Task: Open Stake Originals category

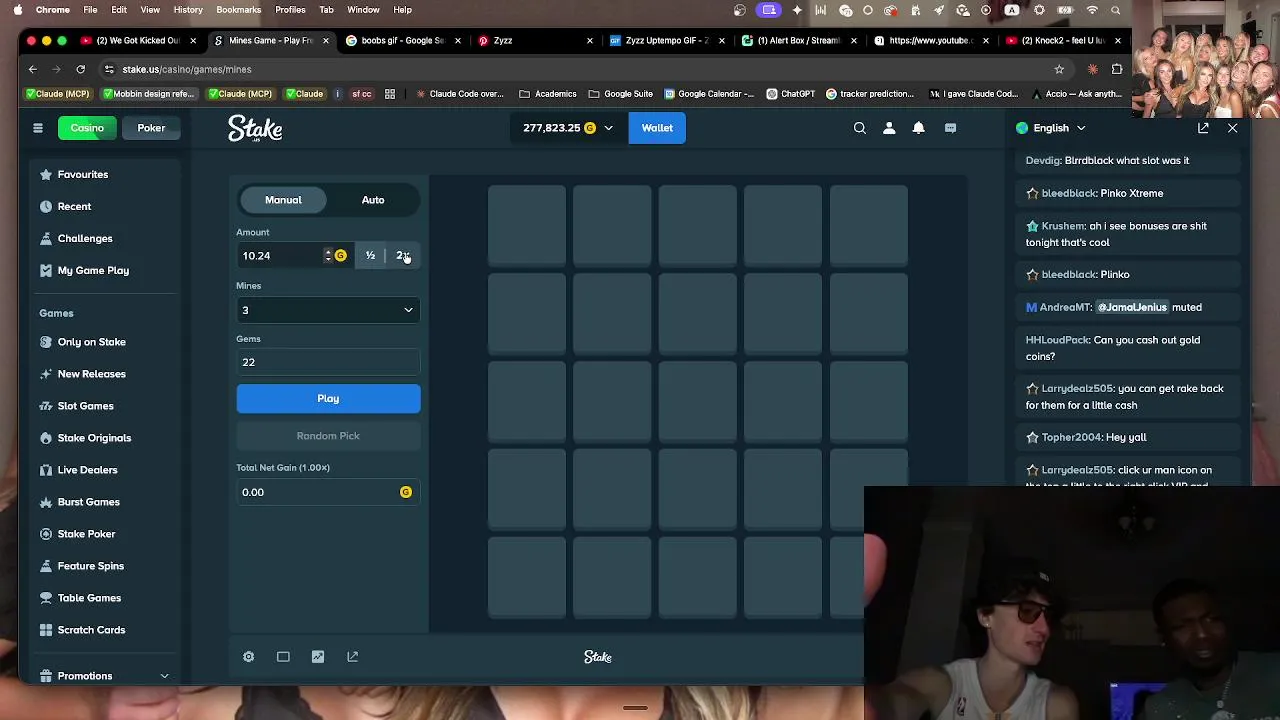Action: pyautogui.click(x=94, y=438)
